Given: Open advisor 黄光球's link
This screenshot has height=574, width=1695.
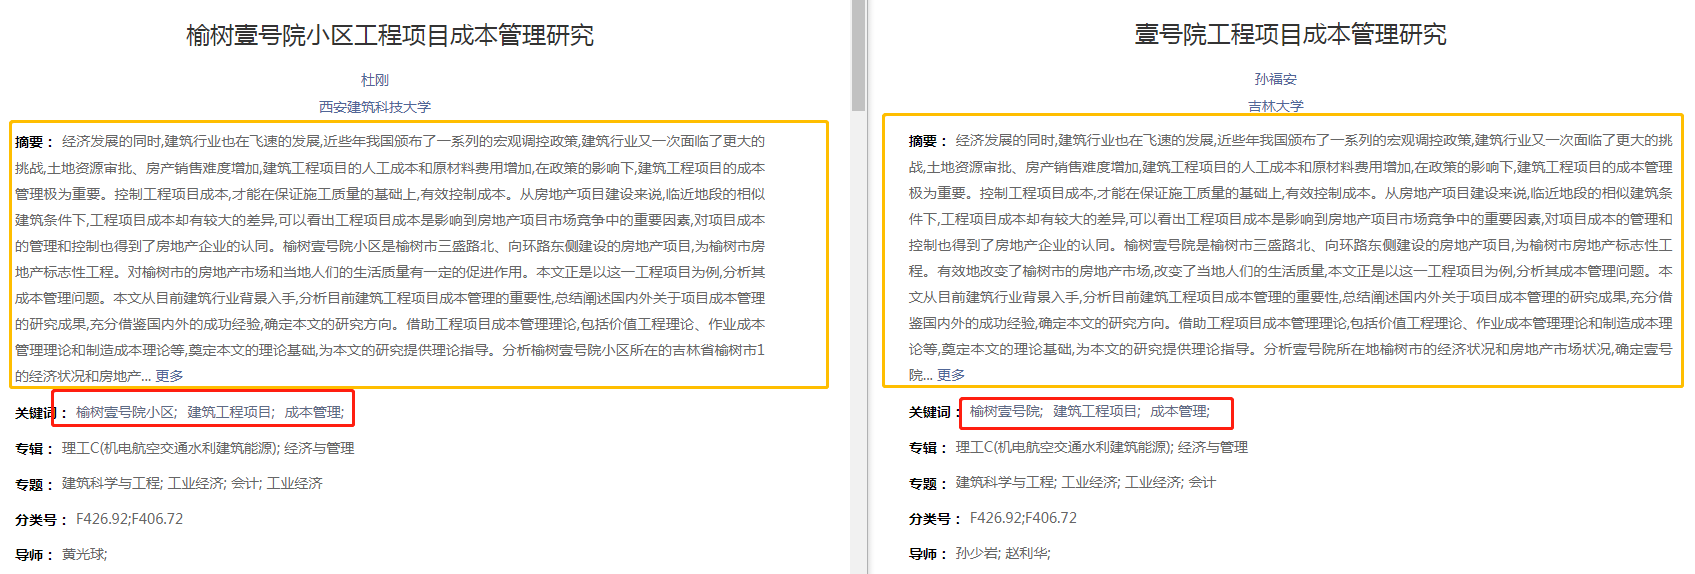Looking at the screenshot, I should pos(83,554).
